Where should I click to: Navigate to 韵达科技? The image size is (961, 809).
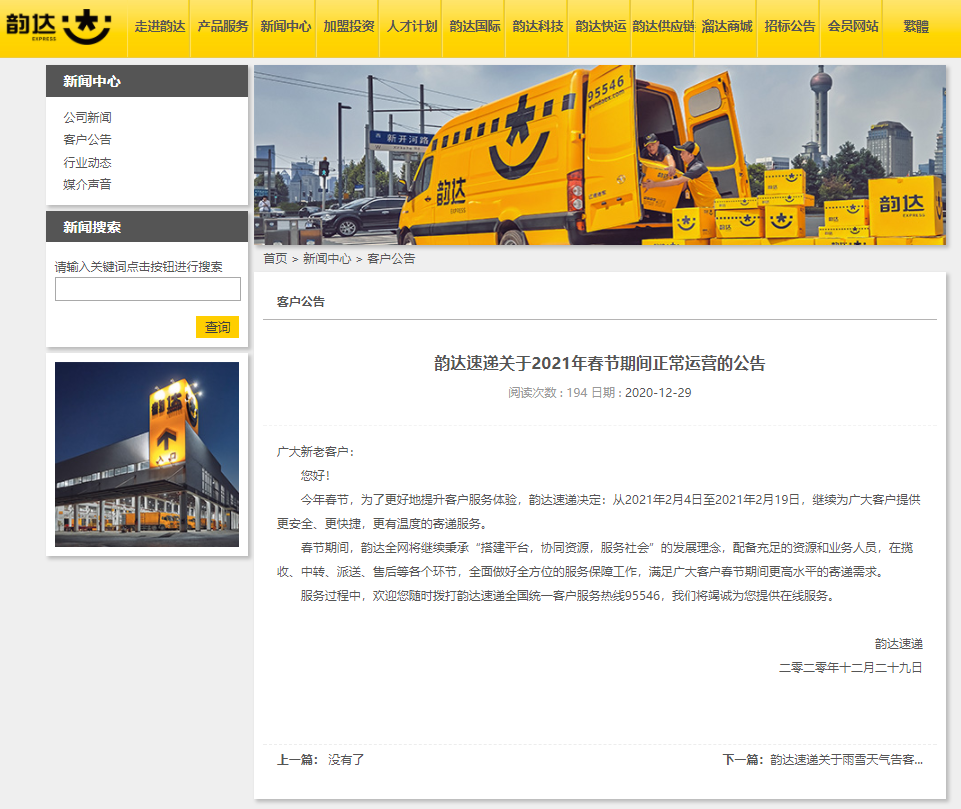point(538,26)
